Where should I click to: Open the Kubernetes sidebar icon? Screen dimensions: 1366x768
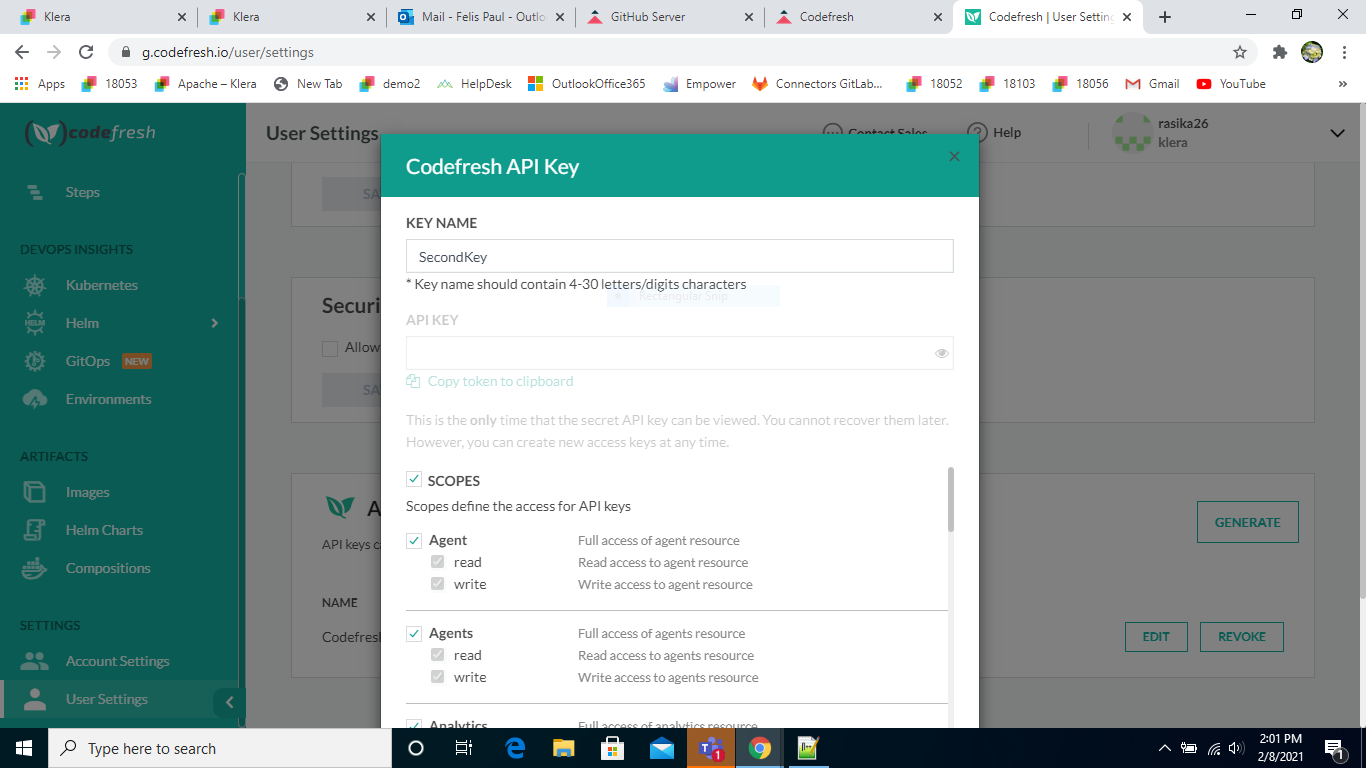point(35,285)
